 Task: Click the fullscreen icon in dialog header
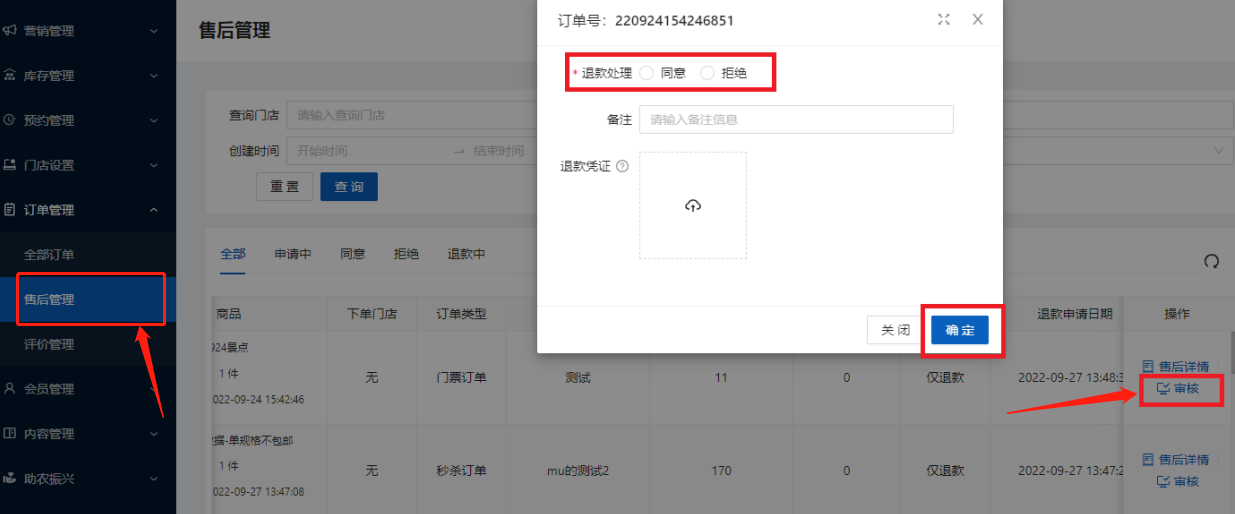tap(943, 20)
